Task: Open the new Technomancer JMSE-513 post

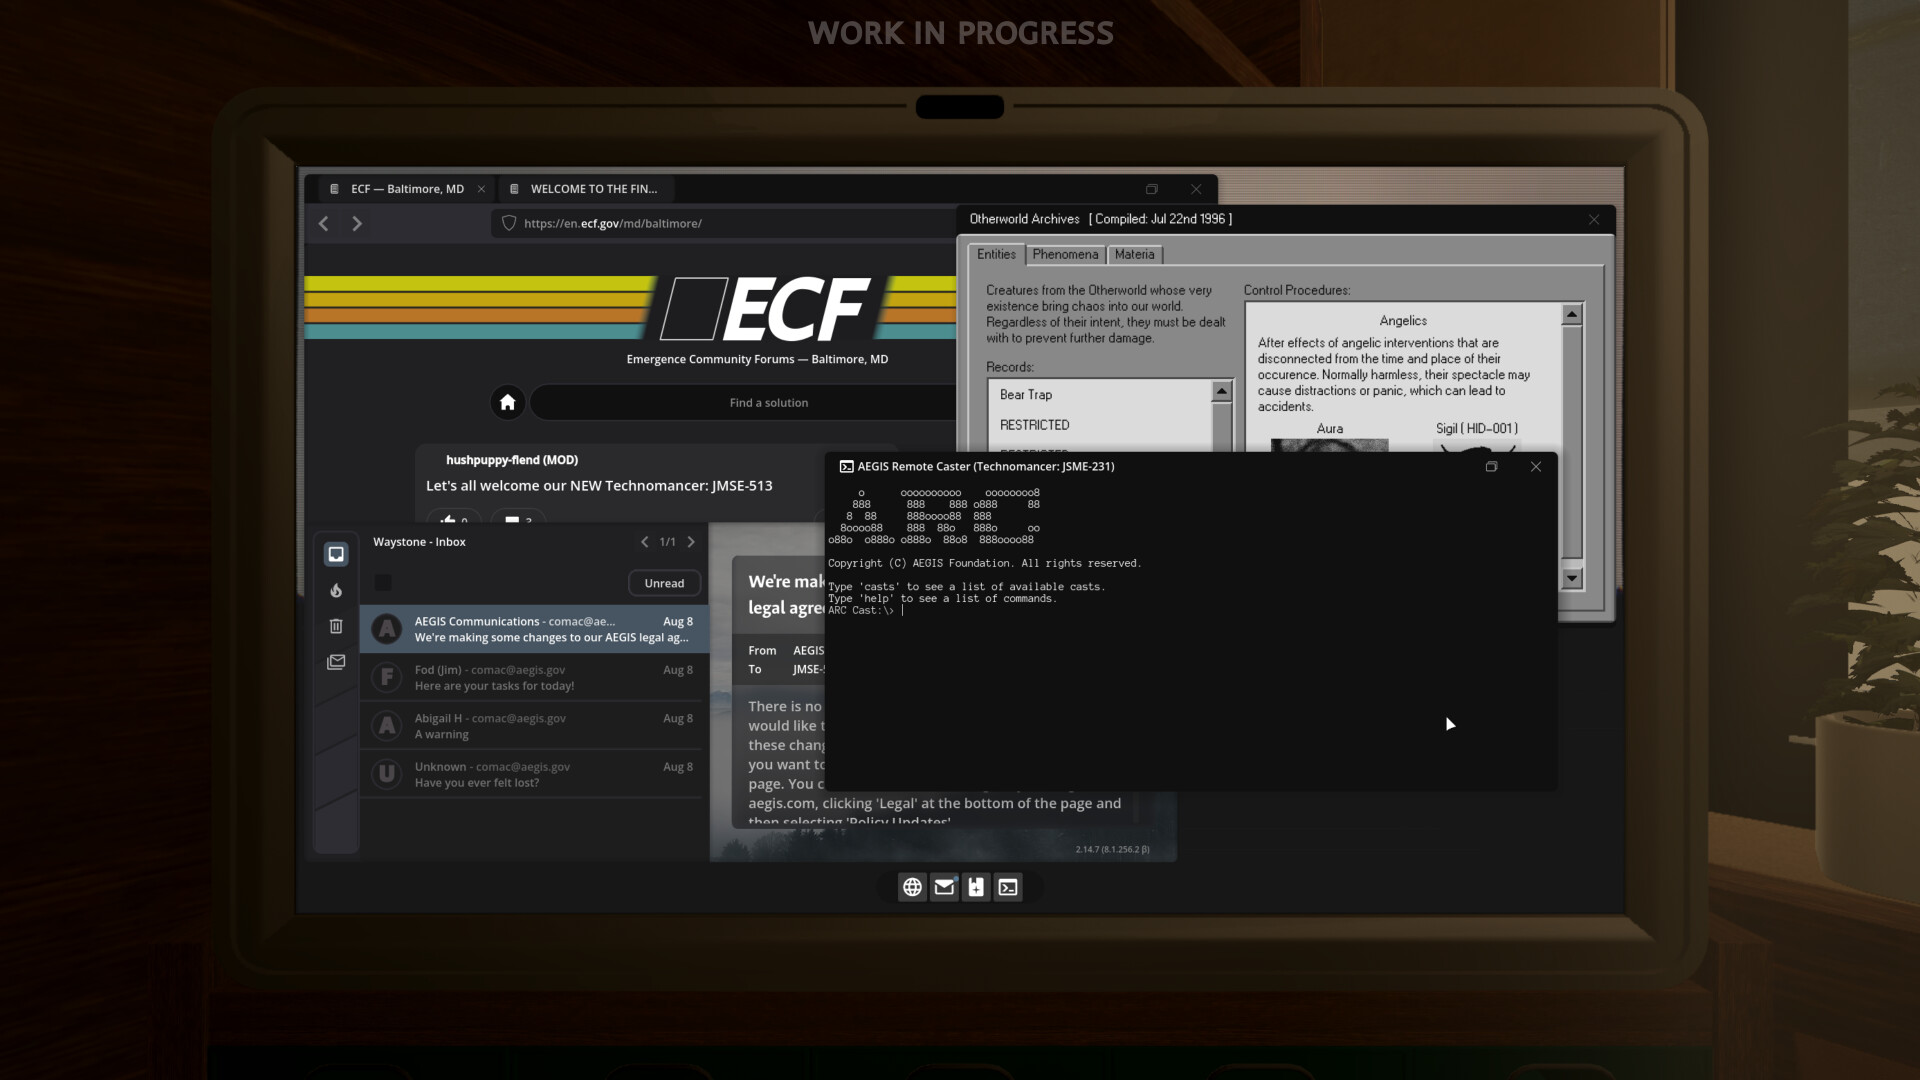Action: click(x=599, y=486)
